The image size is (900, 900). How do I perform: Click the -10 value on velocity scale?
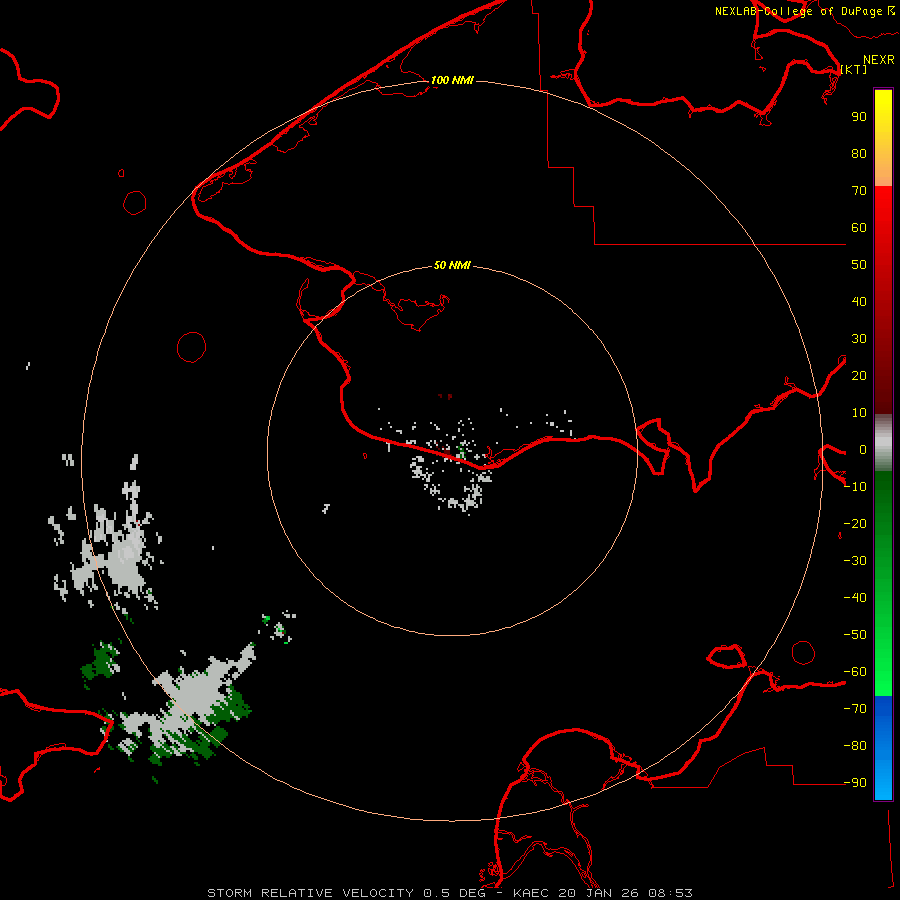(855, 487)
